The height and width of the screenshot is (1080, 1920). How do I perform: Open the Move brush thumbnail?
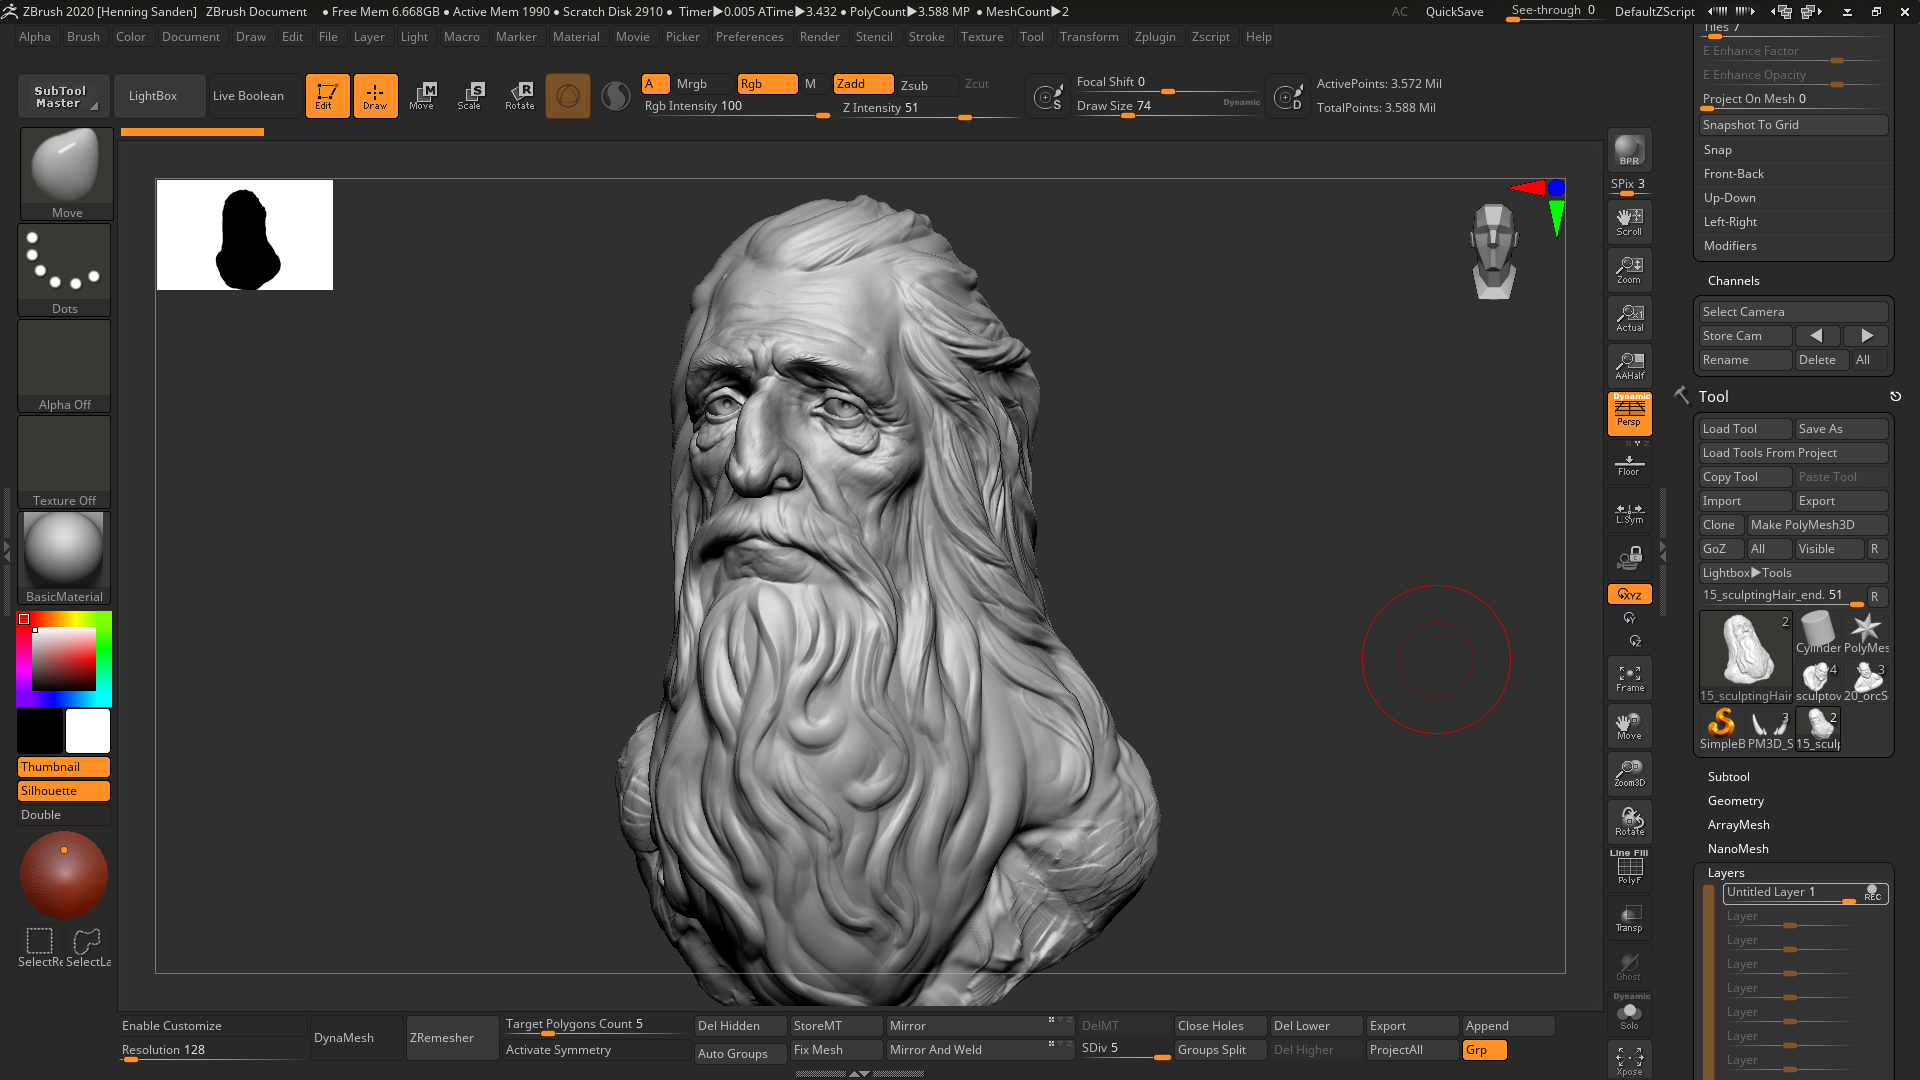coord(66,174)
